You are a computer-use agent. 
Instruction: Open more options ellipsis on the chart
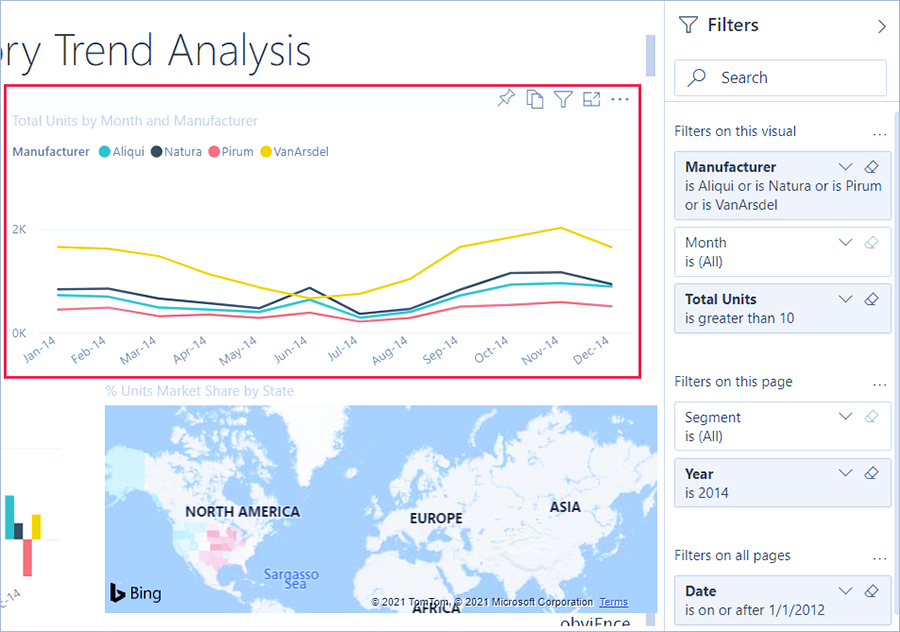click(x=620, y=99)
